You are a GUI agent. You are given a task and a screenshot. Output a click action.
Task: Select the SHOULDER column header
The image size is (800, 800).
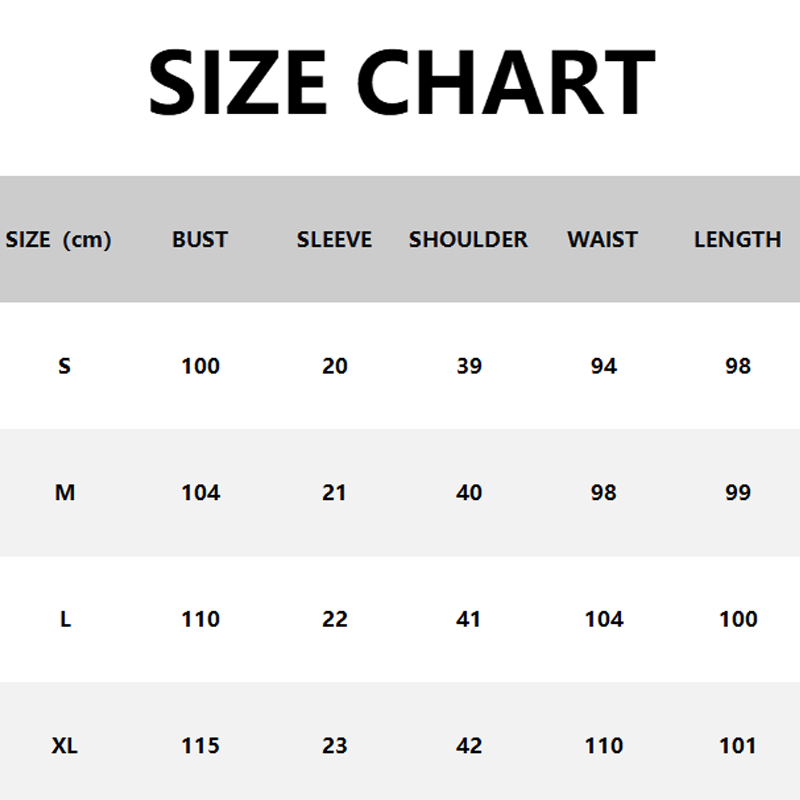[468, 240]
